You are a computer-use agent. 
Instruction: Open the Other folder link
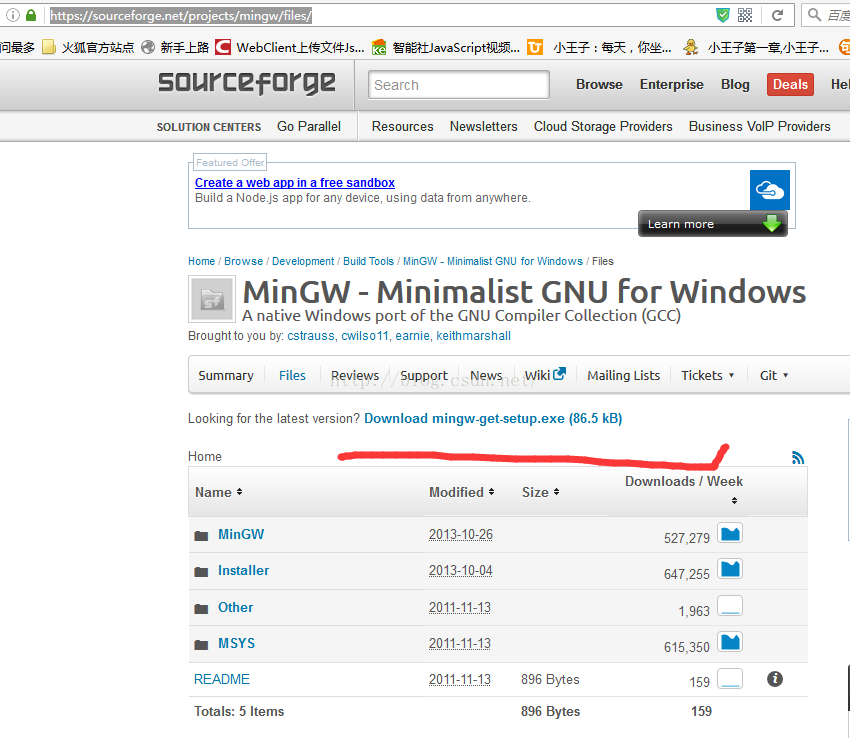[x=235, y=607]
